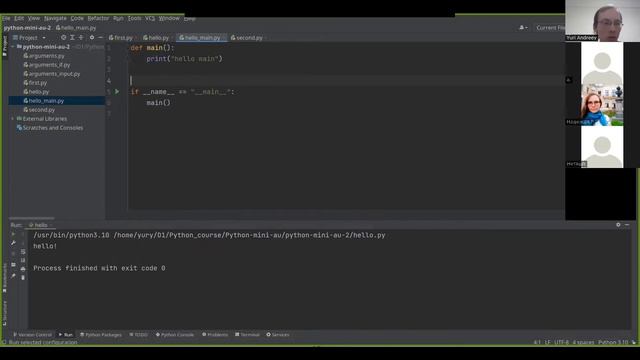Toggle the vertical Project tool window stripe
The height and width of the screenshot is (360, 640).
pos(4,46)
